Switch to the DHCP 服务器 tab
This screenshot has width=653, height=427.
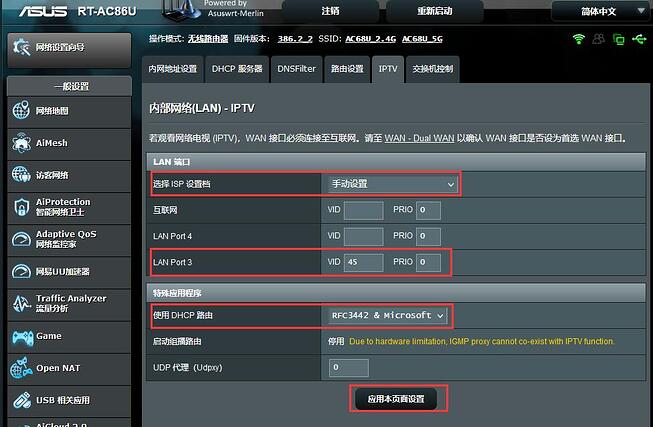237,69
